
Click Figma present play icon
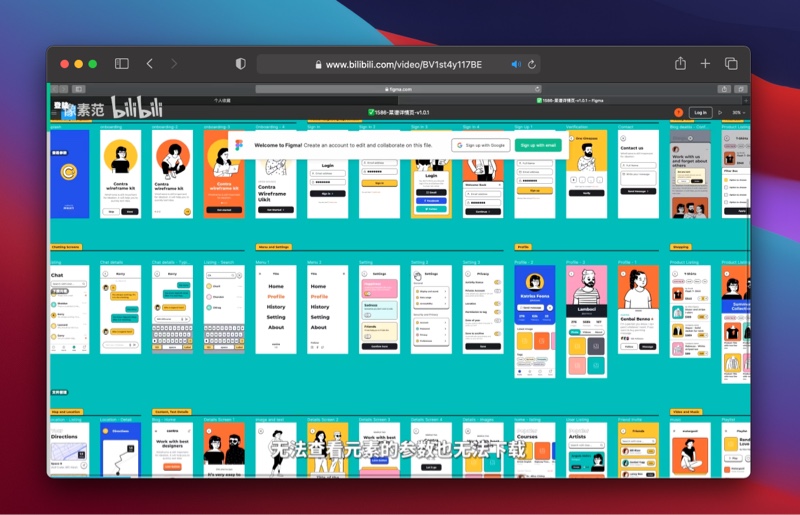(720, 112)
